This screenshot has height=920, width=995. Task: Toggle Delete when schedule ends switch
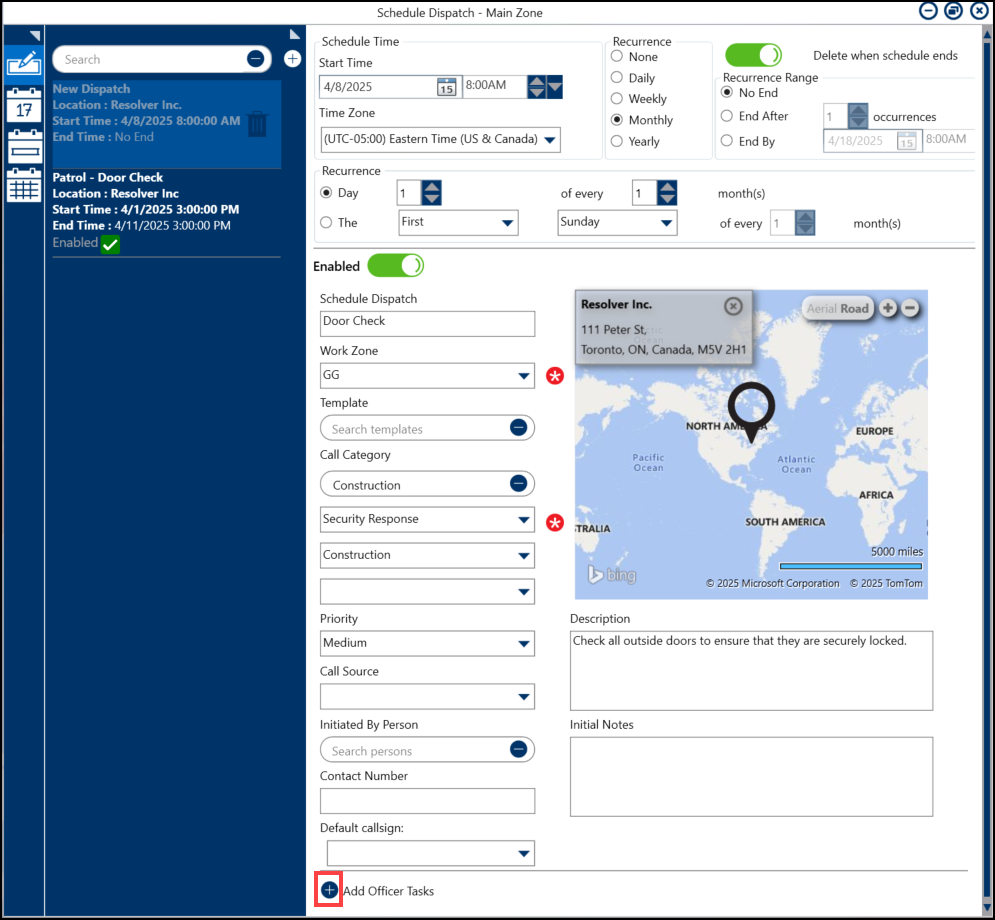coord(753,55)
